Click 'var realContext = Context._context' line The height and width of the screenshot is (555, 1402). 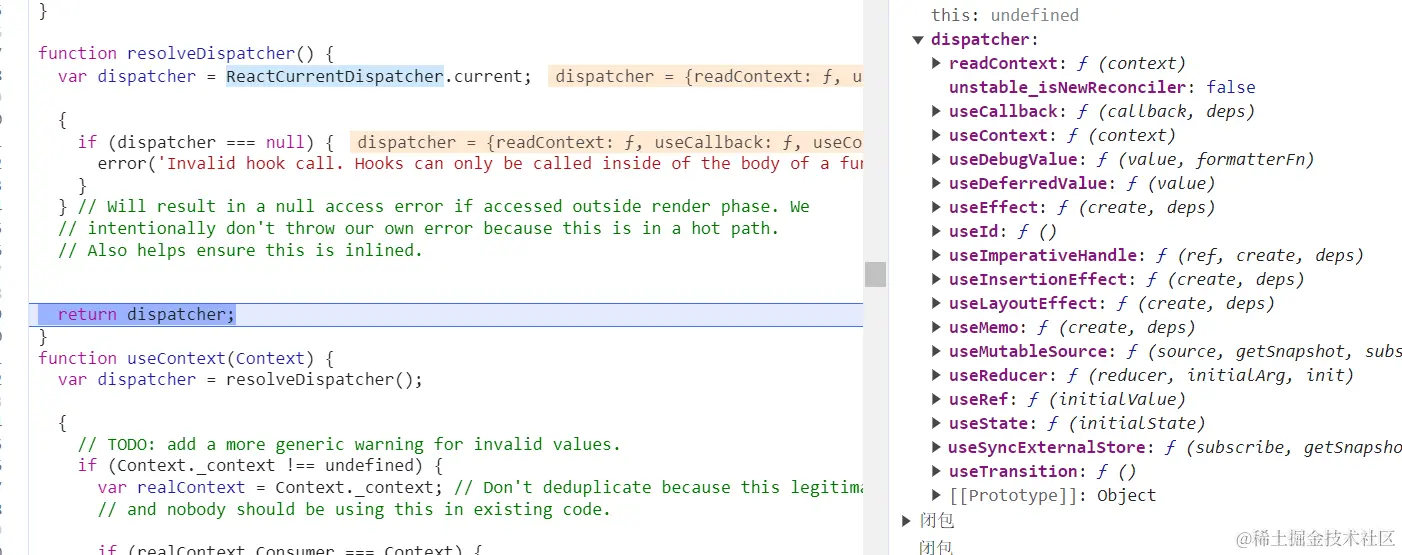(x=270, y=487)
